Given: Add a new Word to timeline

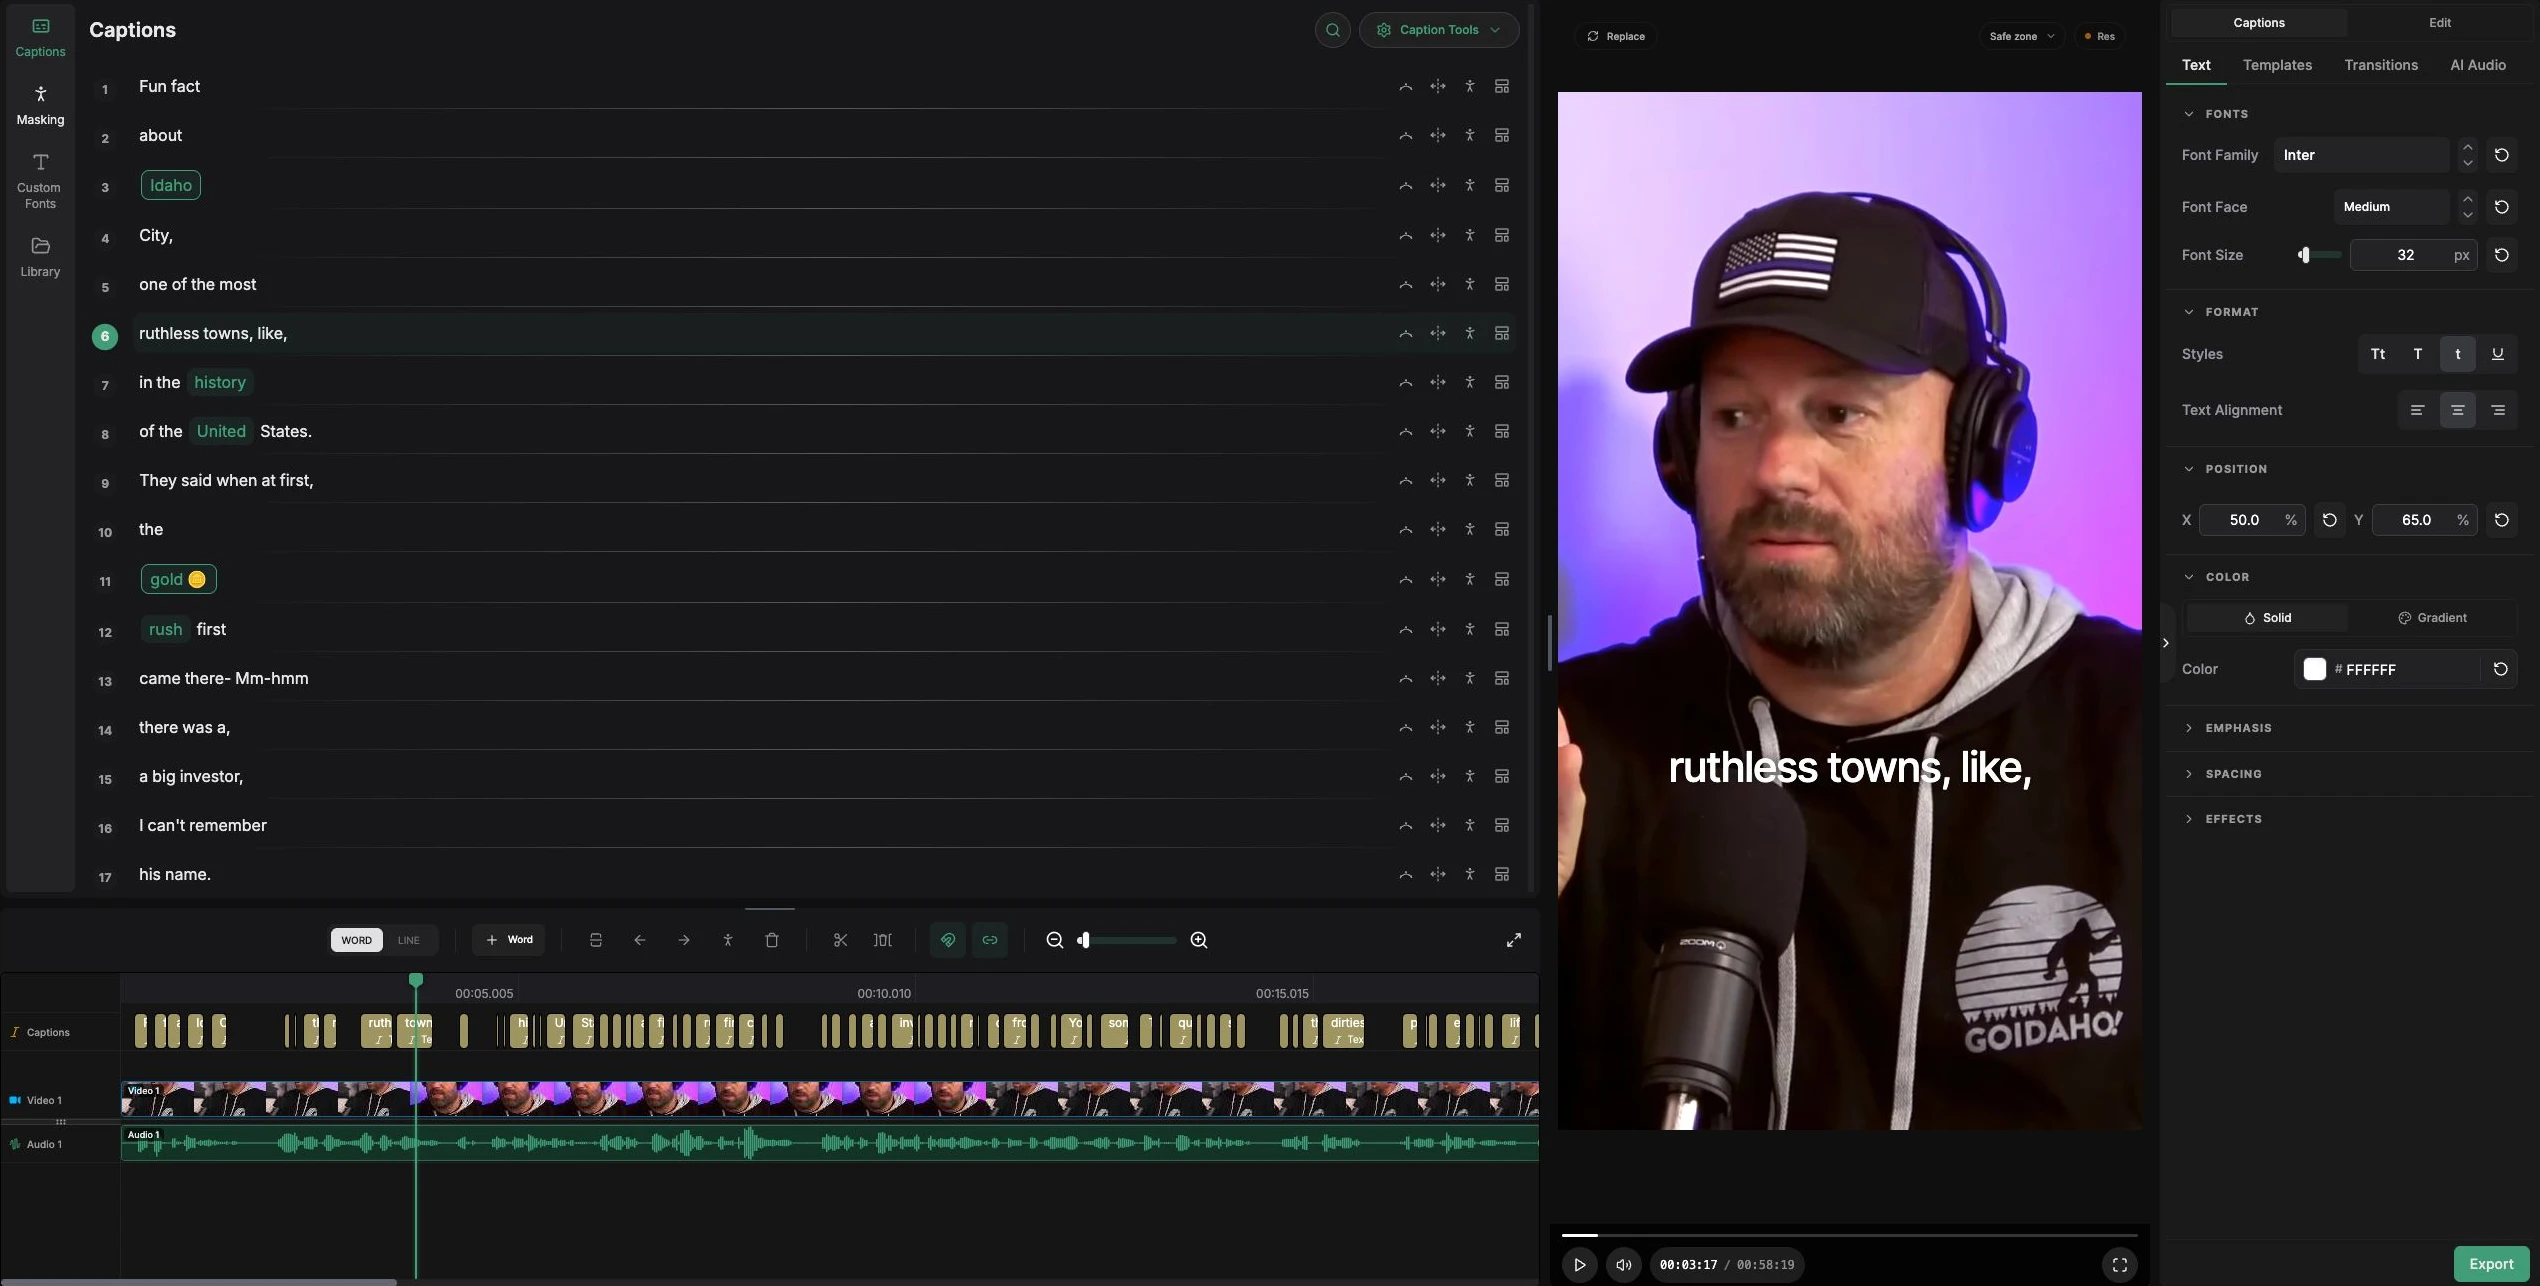Looking at the screenshot, I should [509, 940].
